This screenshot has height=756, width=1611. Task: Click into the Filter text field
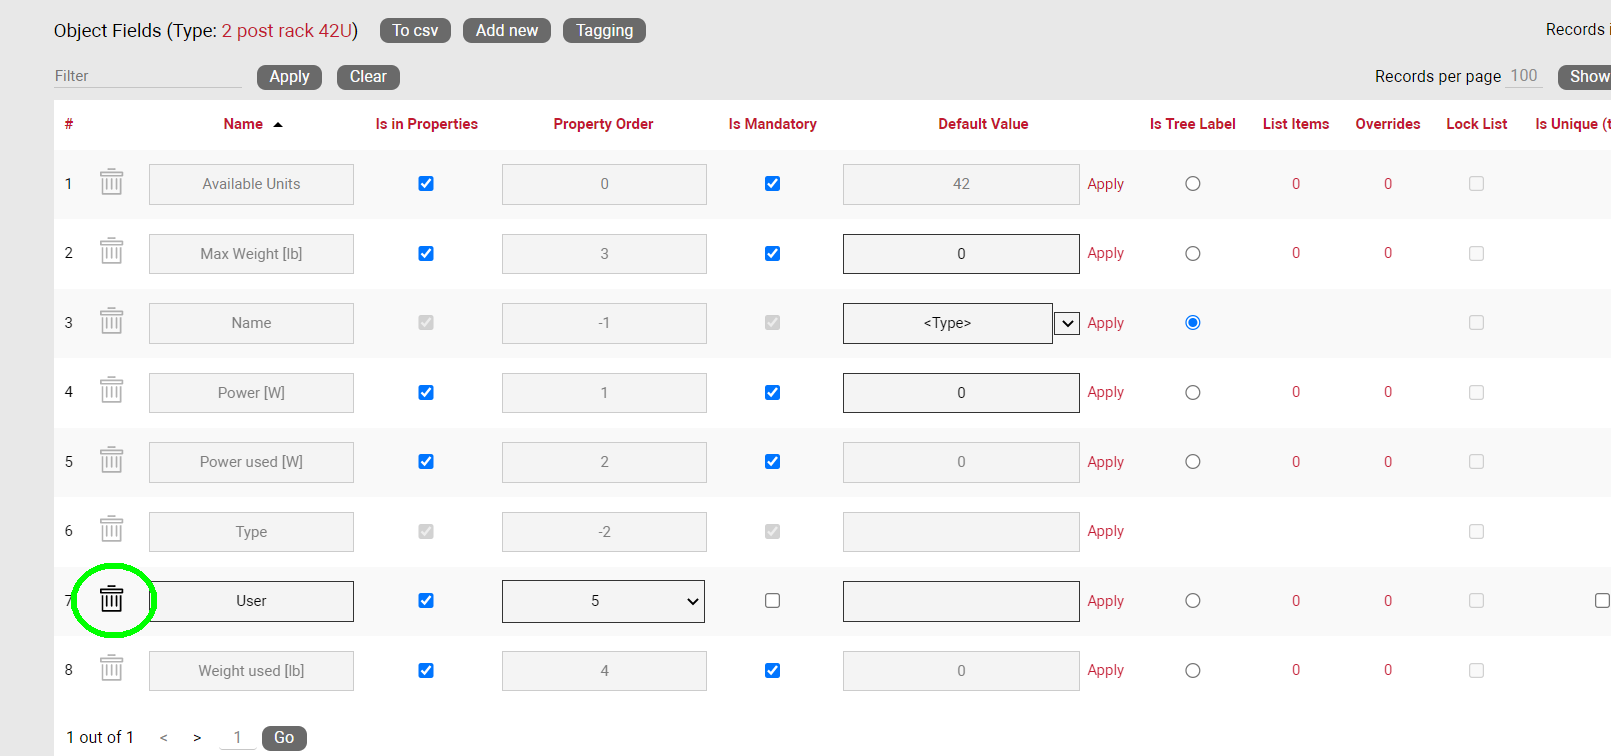pyautogui.click(x=147, y=76)
